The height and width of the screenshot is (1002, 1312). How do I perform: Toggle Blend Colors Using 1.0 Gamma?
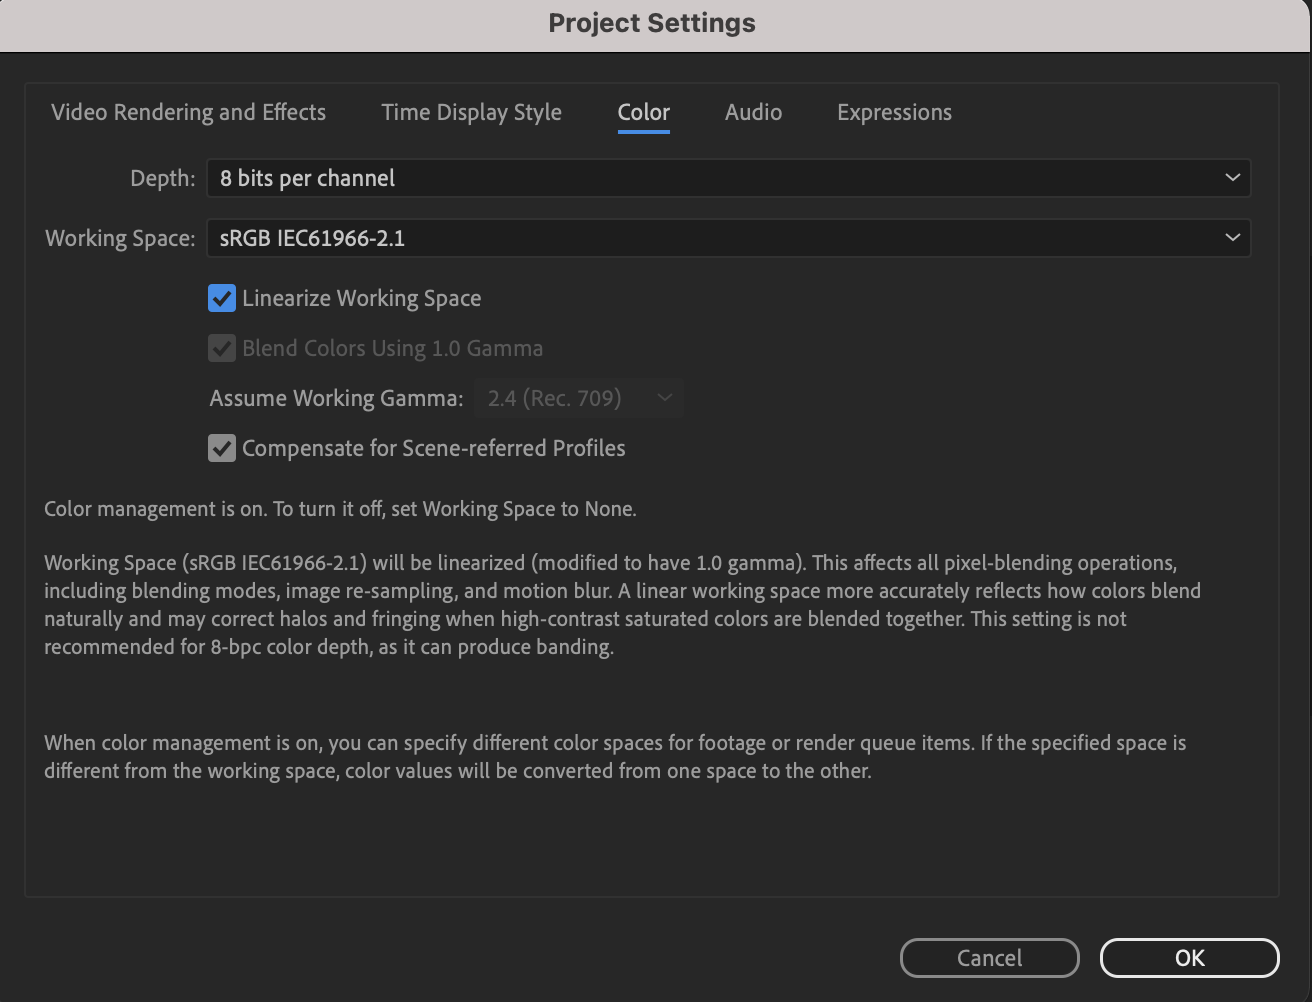point(221,347)
